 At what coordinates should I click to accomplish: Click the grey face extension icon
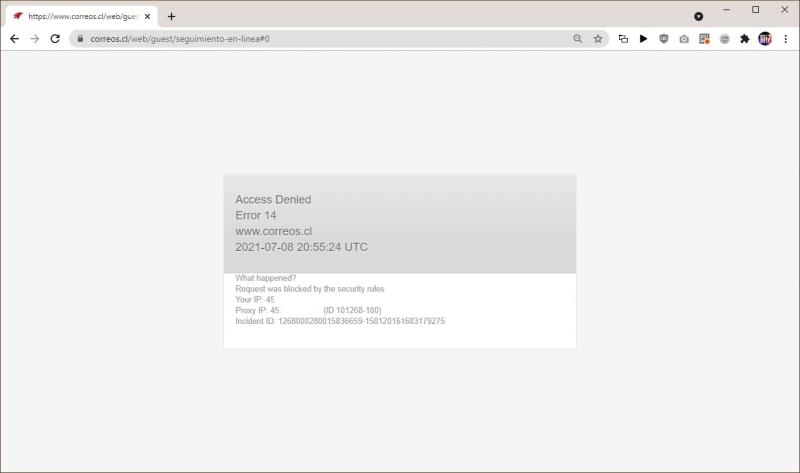(724, 39)
